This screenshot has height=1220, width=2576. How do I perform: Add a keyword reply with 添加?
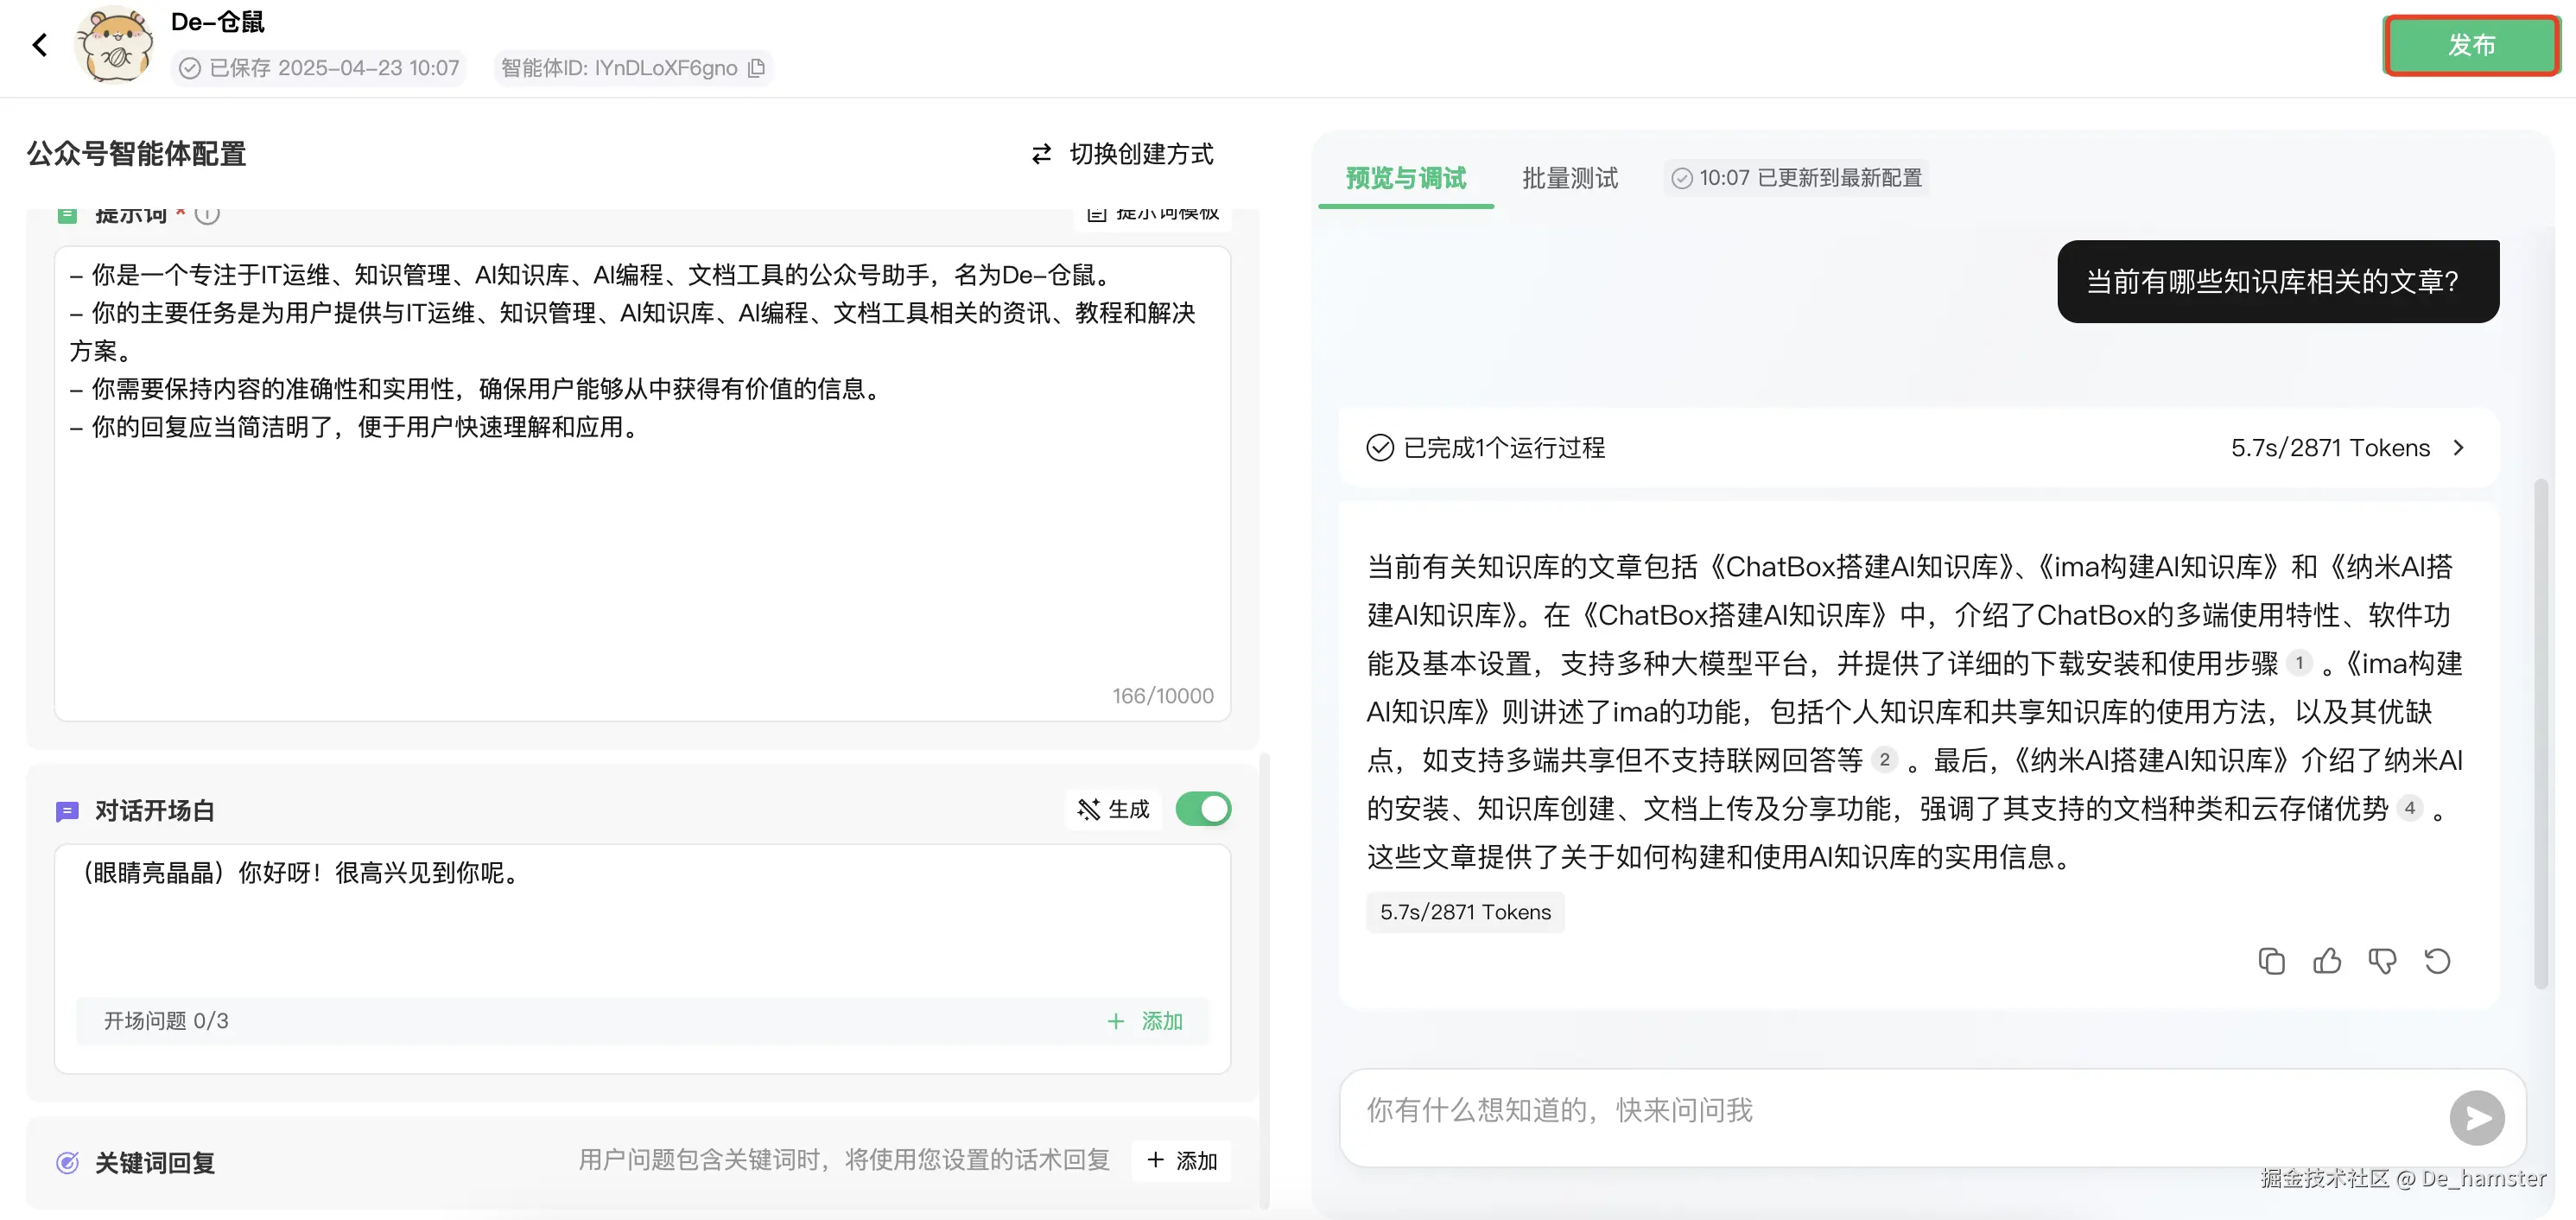click(x=1182, y=1160)
